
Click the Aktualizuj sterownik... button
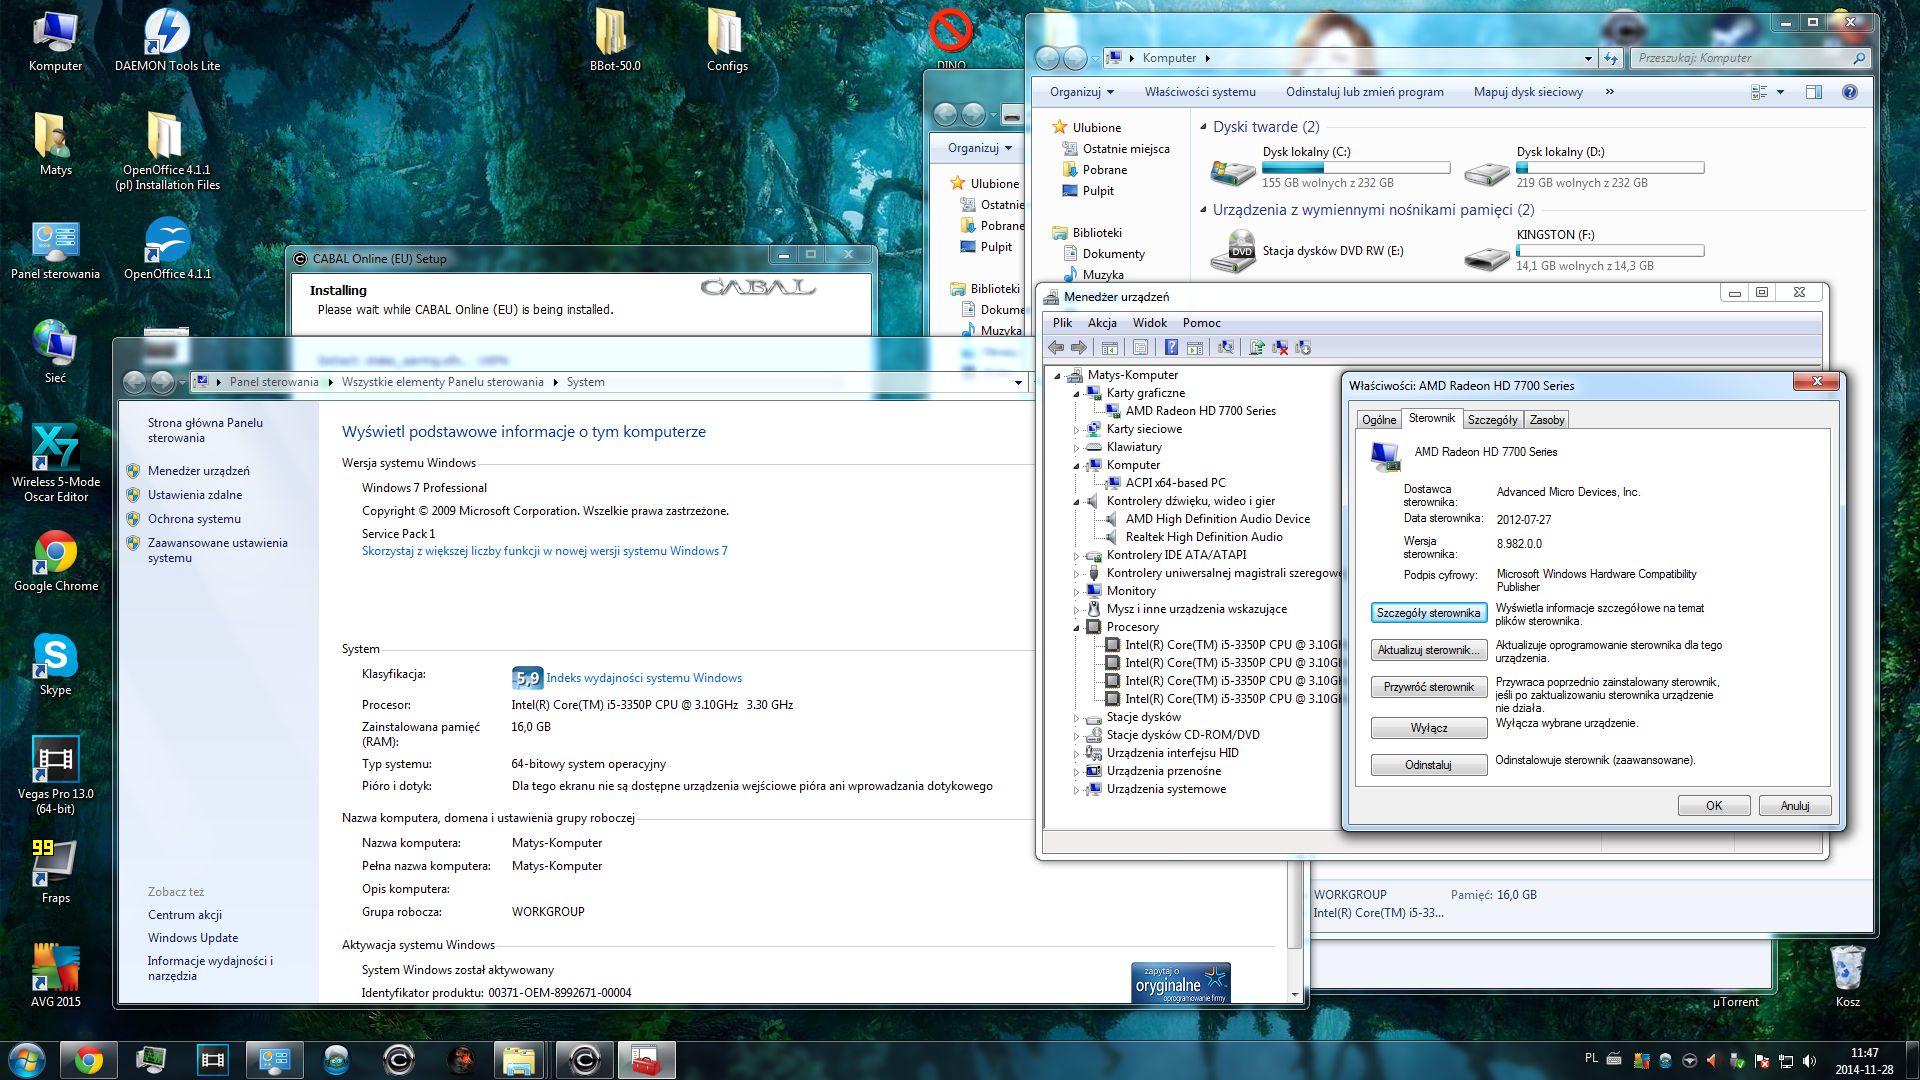pyautogui.click(x=1428, y=650)
